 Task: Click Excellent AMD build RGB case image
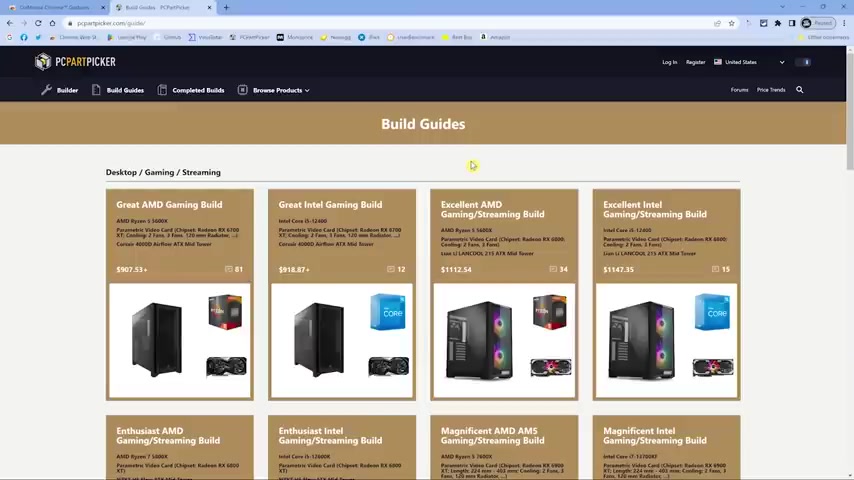click(479, 341)
